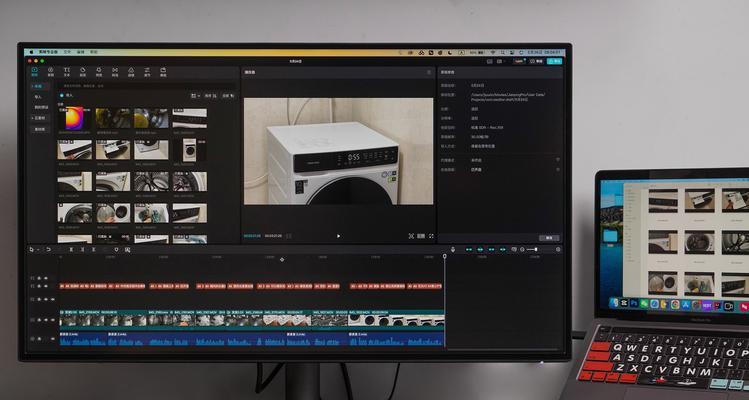Delete left of playhead tool
Screen dimensions: 749x400
(82, 249)
